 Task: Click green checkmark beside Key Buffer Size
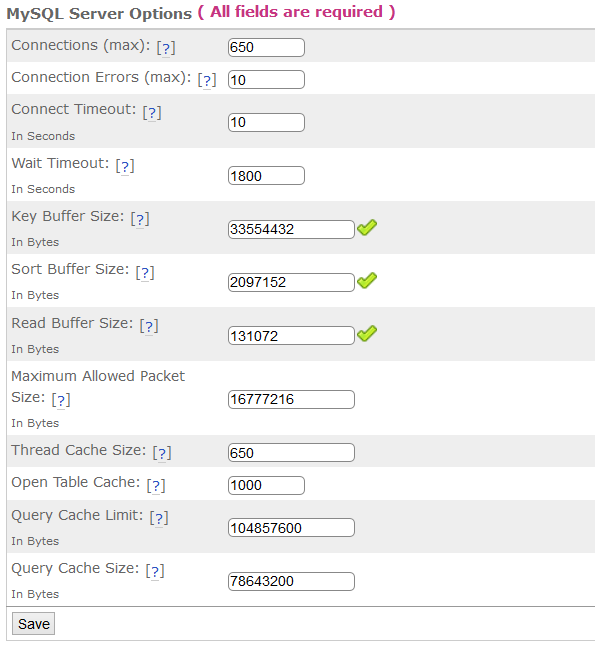click(367, 228)
